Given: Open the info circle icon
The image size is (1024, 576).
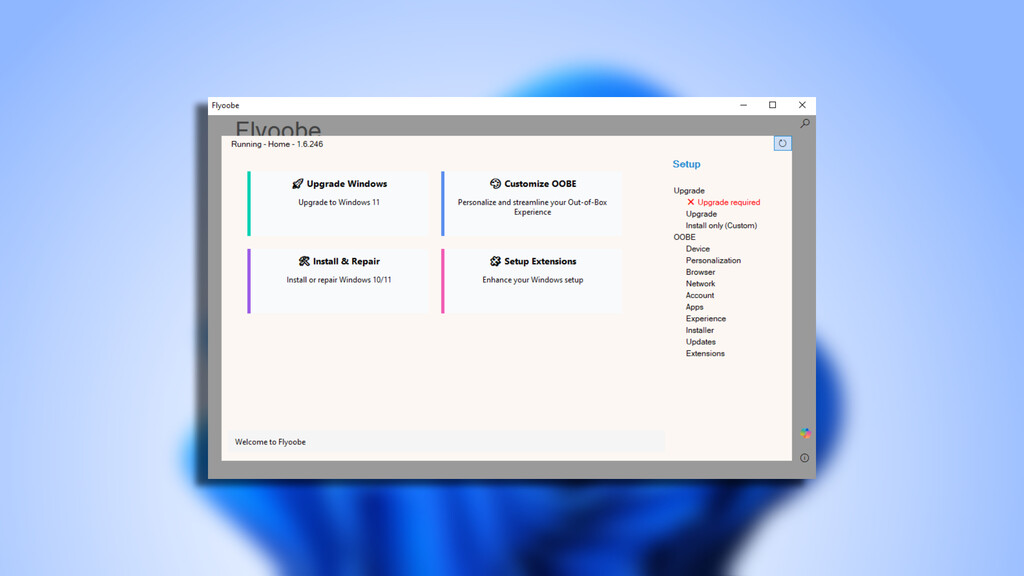Looking at the screenshot, I should 805,458.
